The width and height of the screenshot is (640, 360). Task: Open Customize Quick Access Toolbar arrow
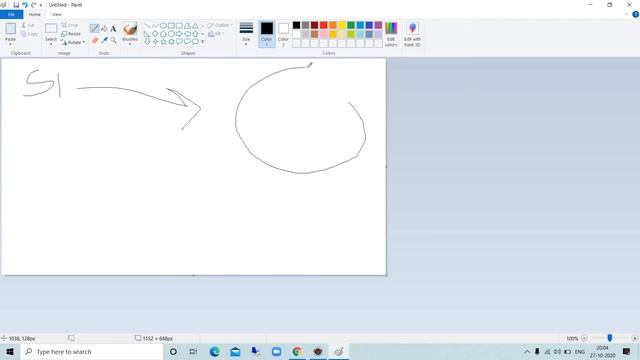click(x=41, y=5)
